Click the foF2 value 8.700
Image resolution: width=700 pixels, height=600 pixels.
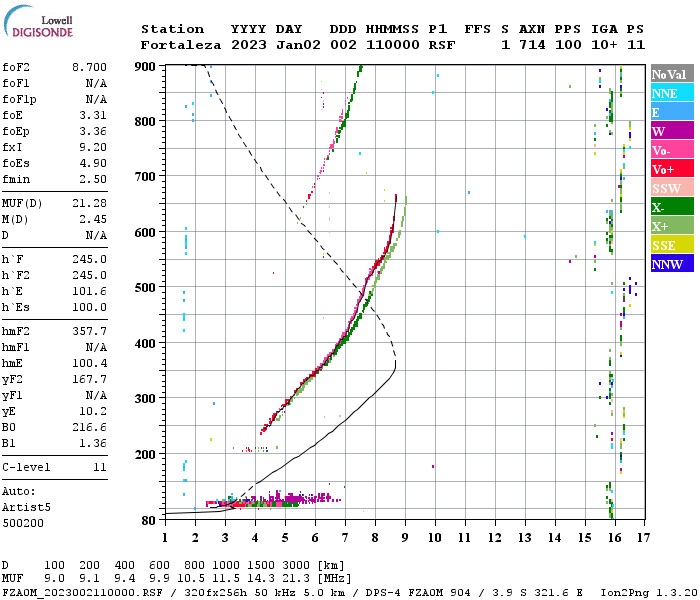(89, 67)
